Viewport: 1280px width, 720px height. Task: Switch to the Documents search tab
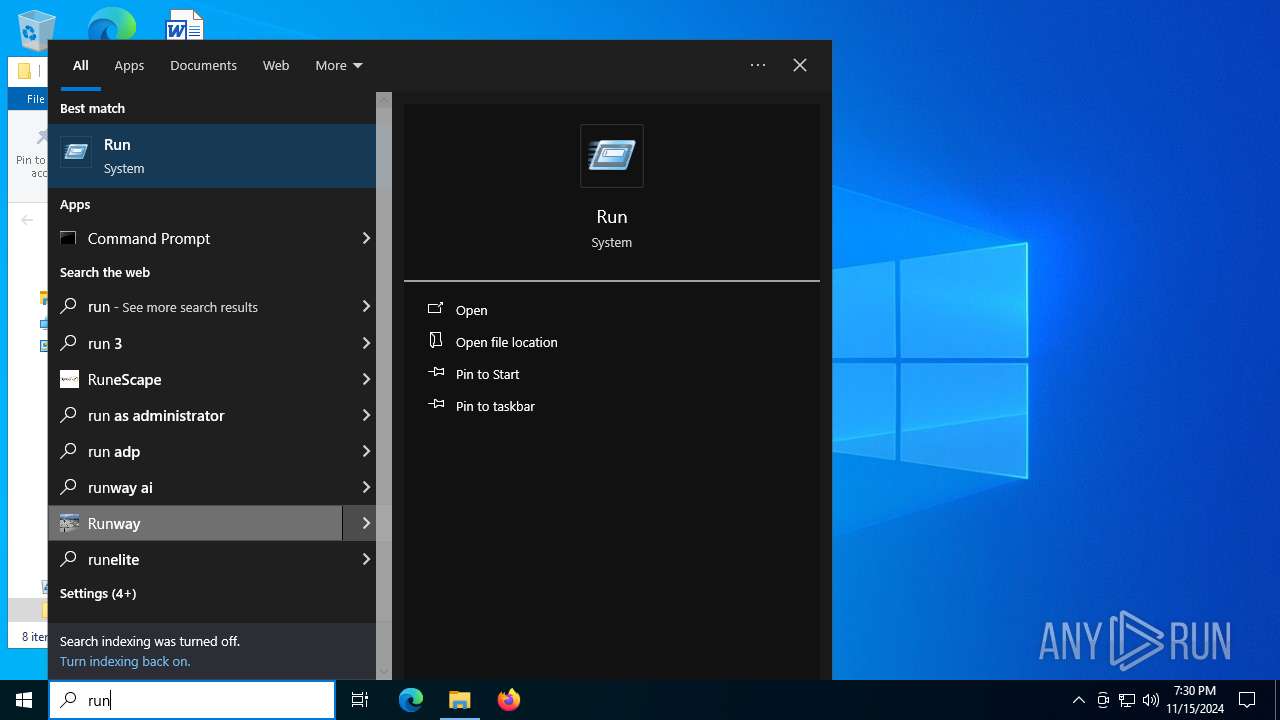tap(203, 65)
